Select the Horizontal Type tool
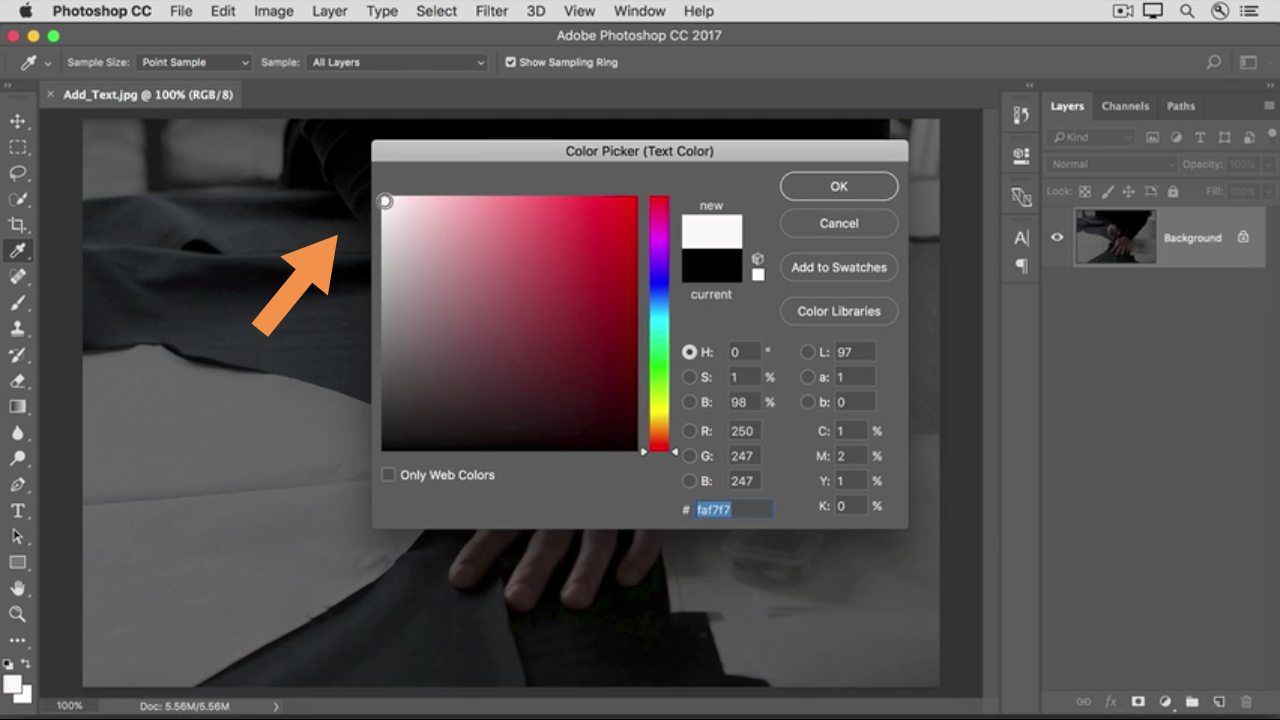Screen dimensions: 1280x720 18,511
